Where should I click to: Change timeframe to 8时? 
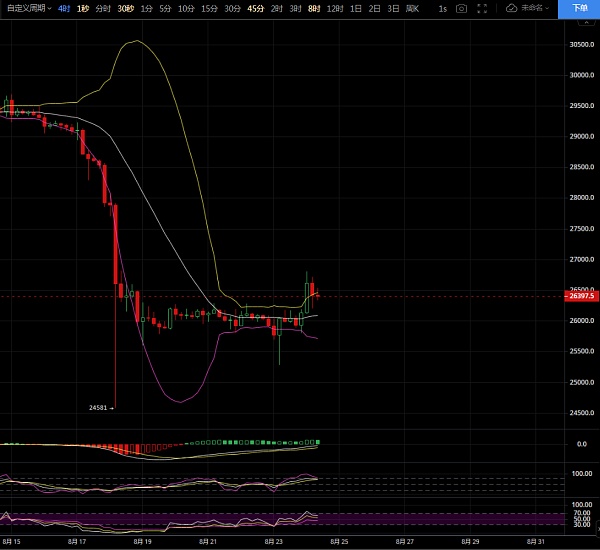[315, 8]
